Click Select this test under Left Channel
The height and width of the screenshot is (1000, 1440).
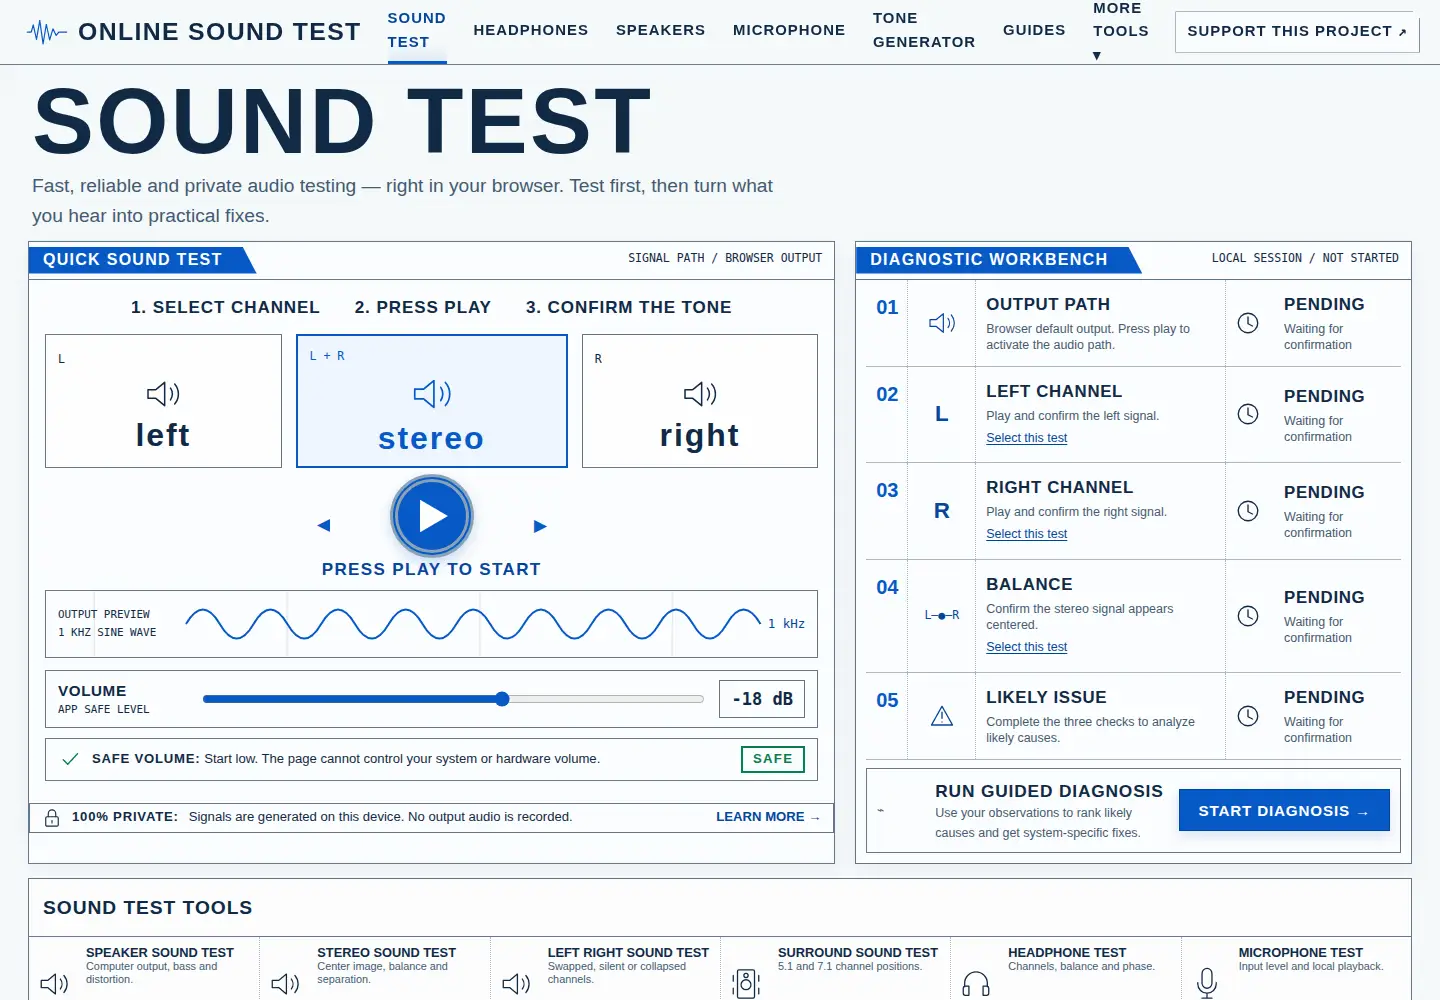pyautogui.click(x=1026, y=438)
